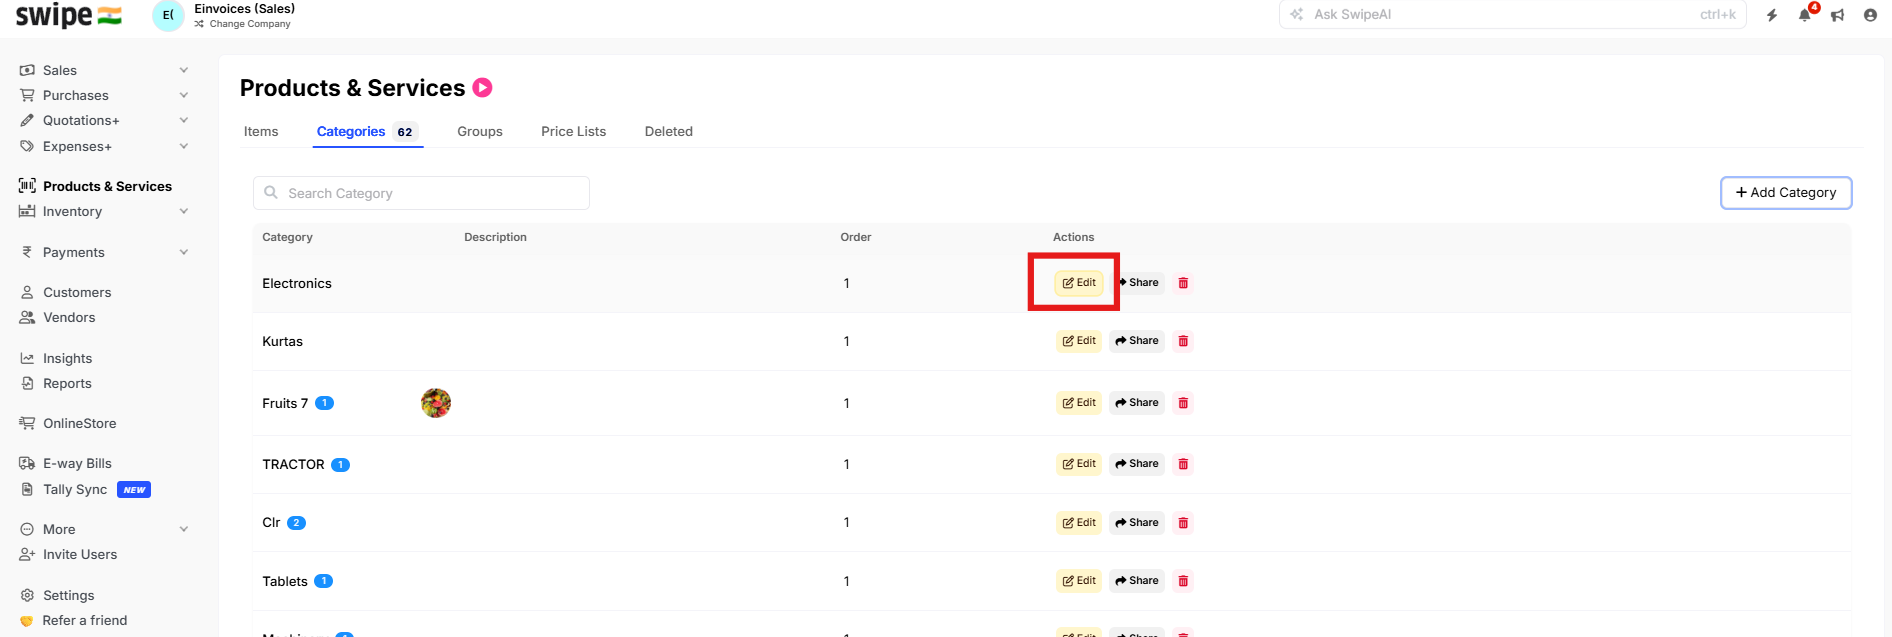The image size is (1892, 637).
Task: Click the Add Category button
Action: point(1786,193)
